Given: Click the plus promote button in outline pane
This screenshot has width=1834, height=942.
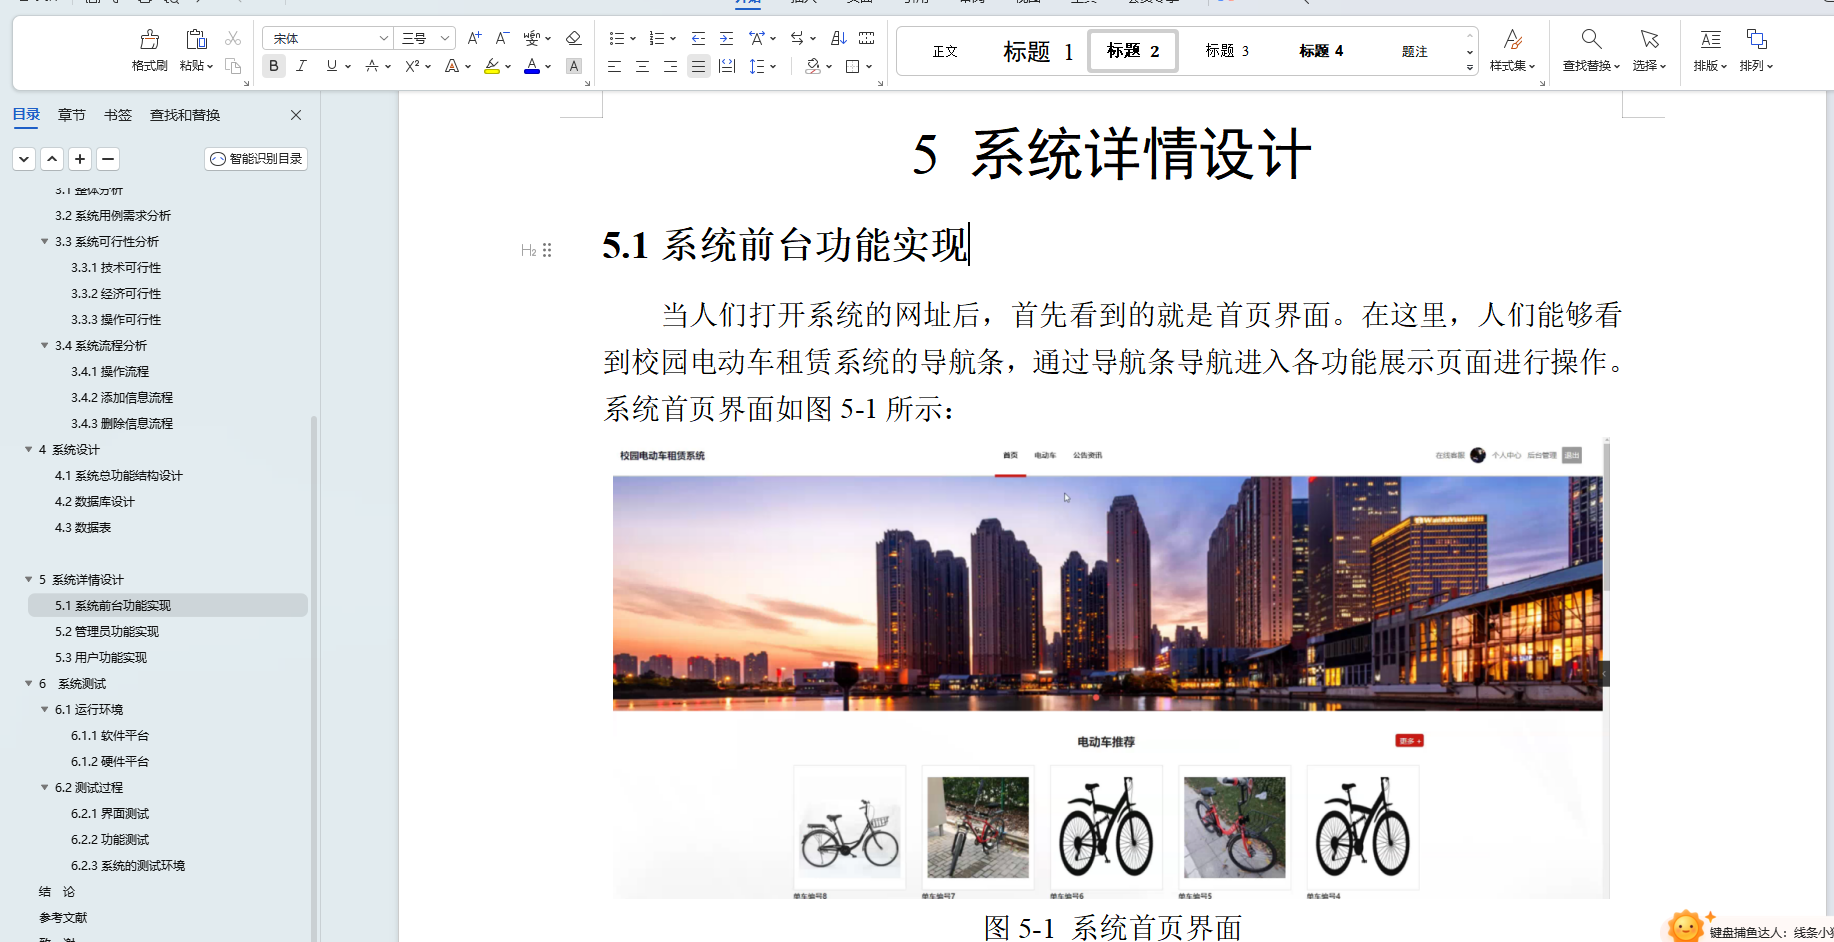Looking at the screenshot, I should 80,159.
